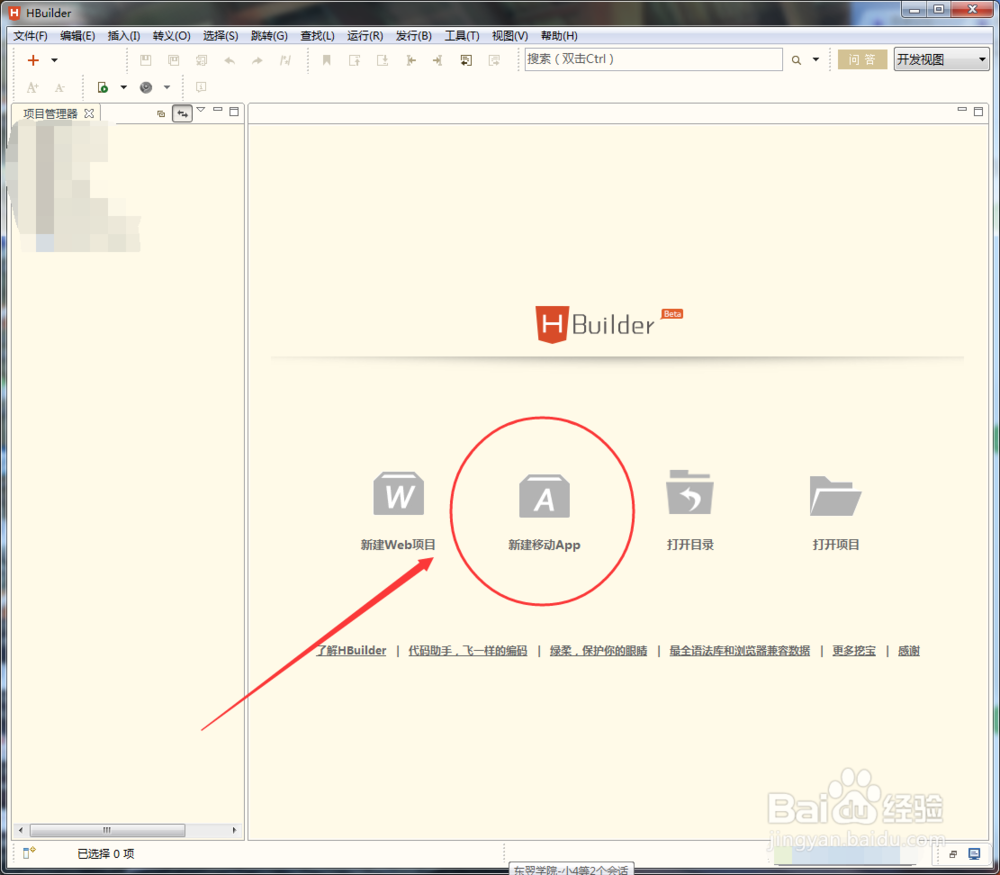Click the jump-left navigation icon
Viewport: 1000px width, 875px height.
tap(411, 60)
